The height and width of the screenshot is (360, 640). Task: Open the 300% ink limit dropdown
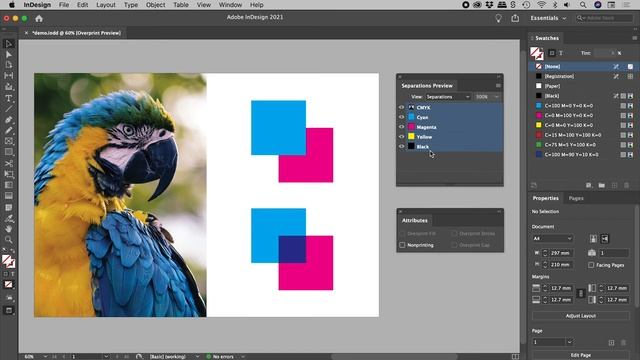tap(487, 97)
